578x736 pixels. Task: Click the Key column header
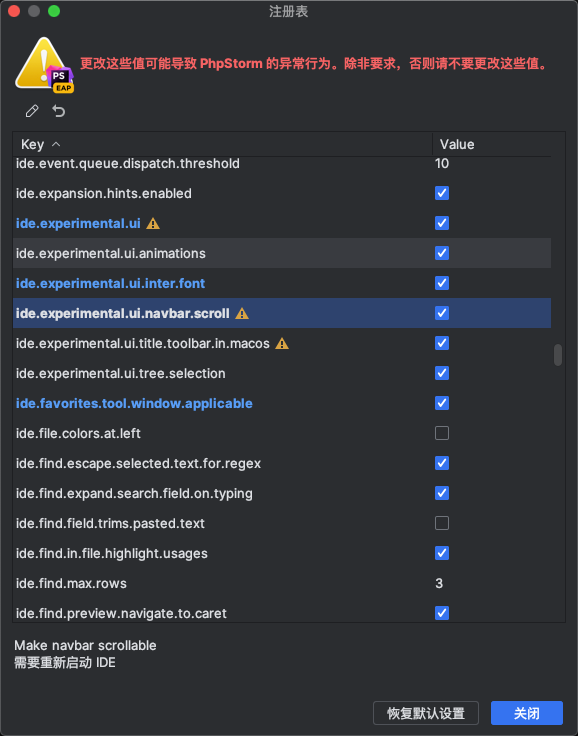point(223,144)
